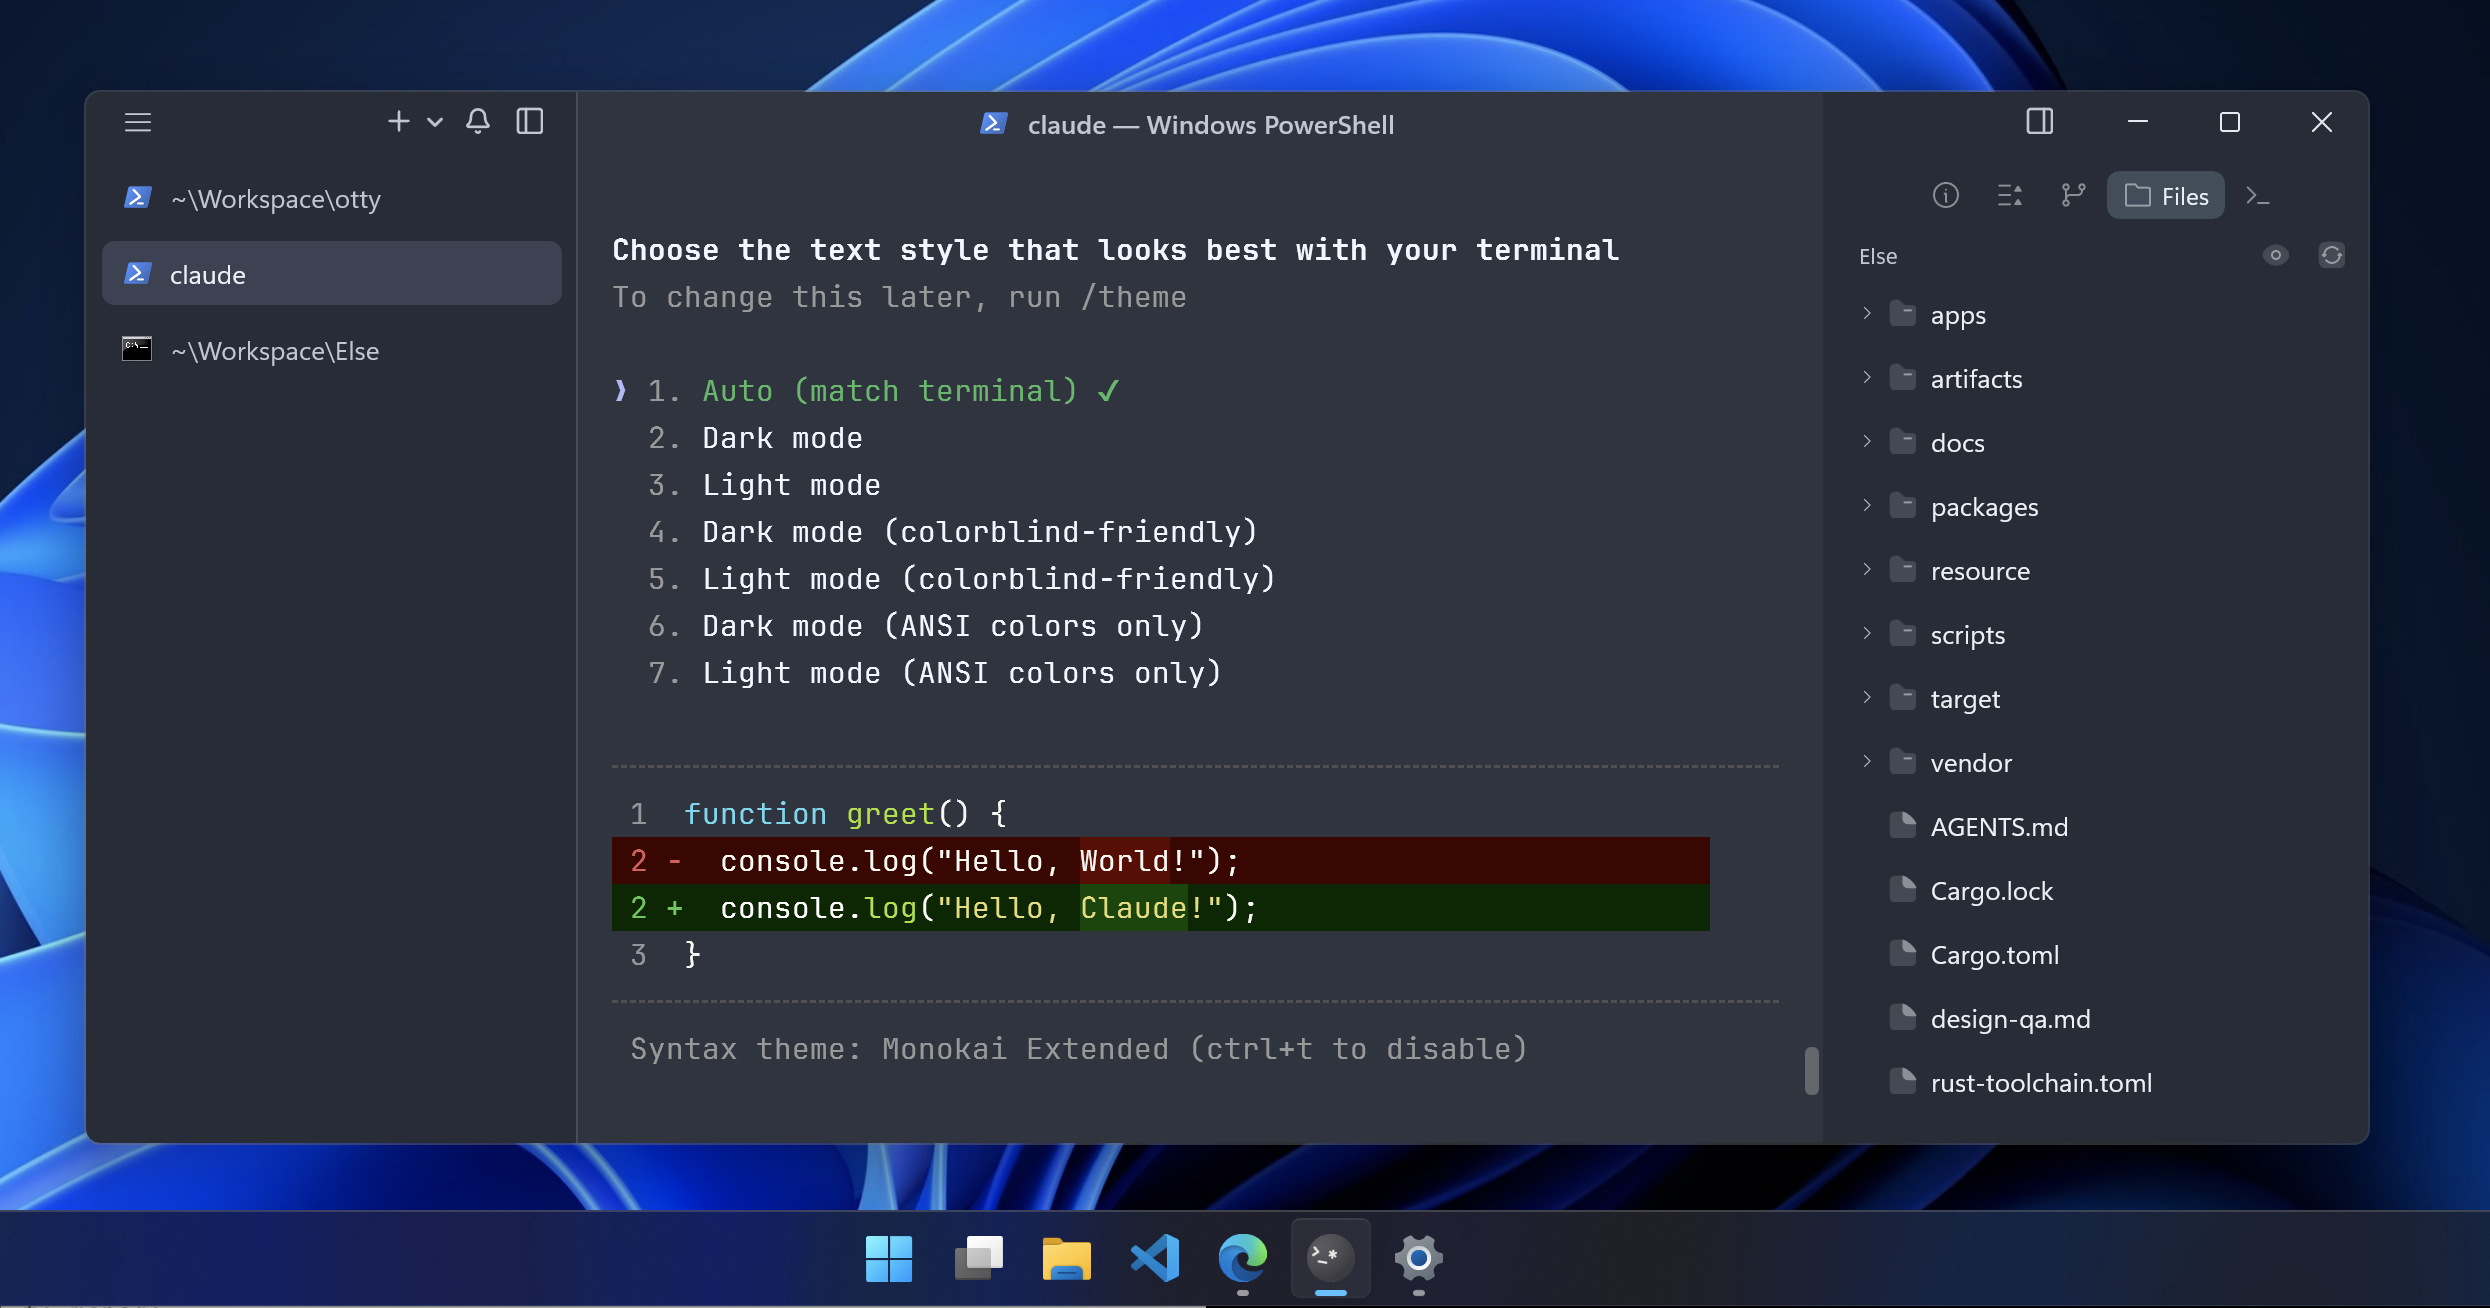Choose the Dark mode option
2490x1308 pixels.
point(755,438)
